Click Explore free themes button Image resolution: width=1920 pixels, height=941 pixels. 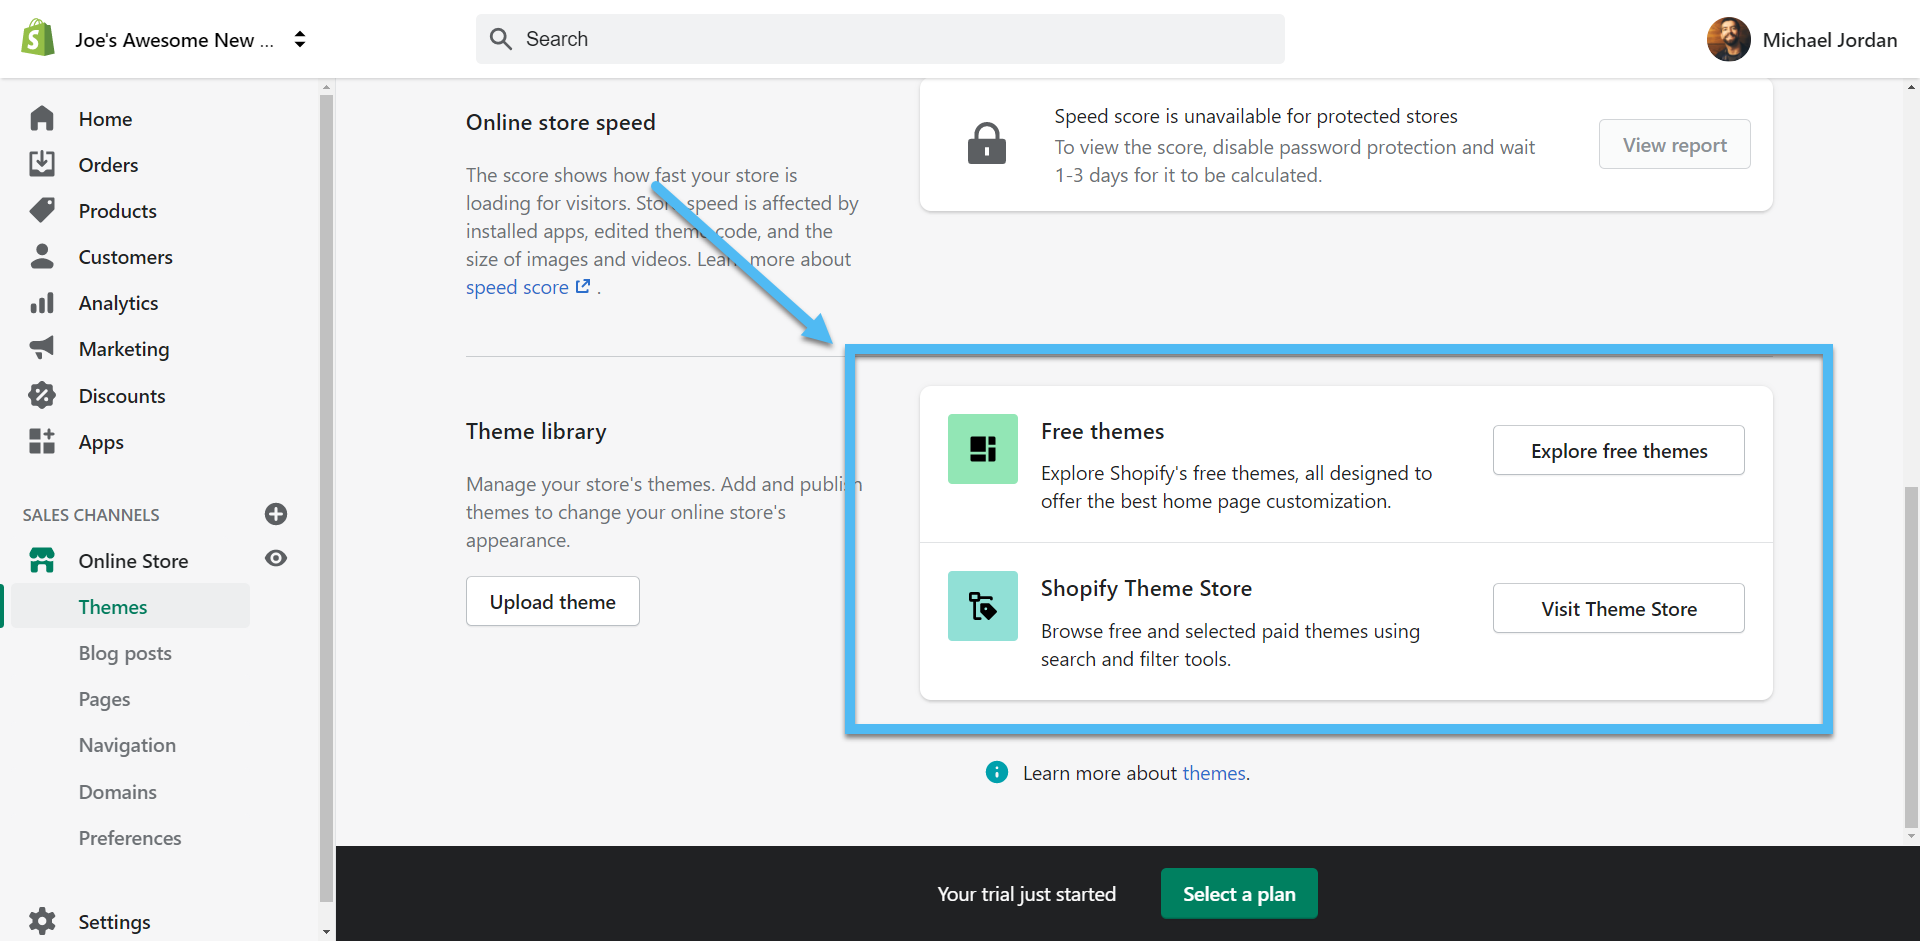[1619, 451]
